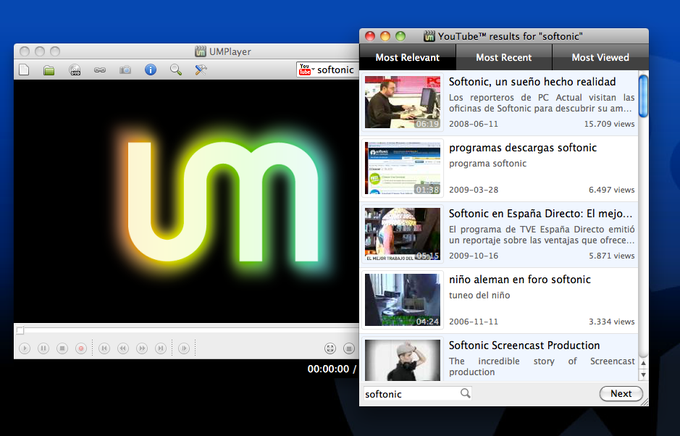The width and height of the screenshot is (680, 436).
Task: Switch to the Most Relevant tab
Action: (407, 57)
